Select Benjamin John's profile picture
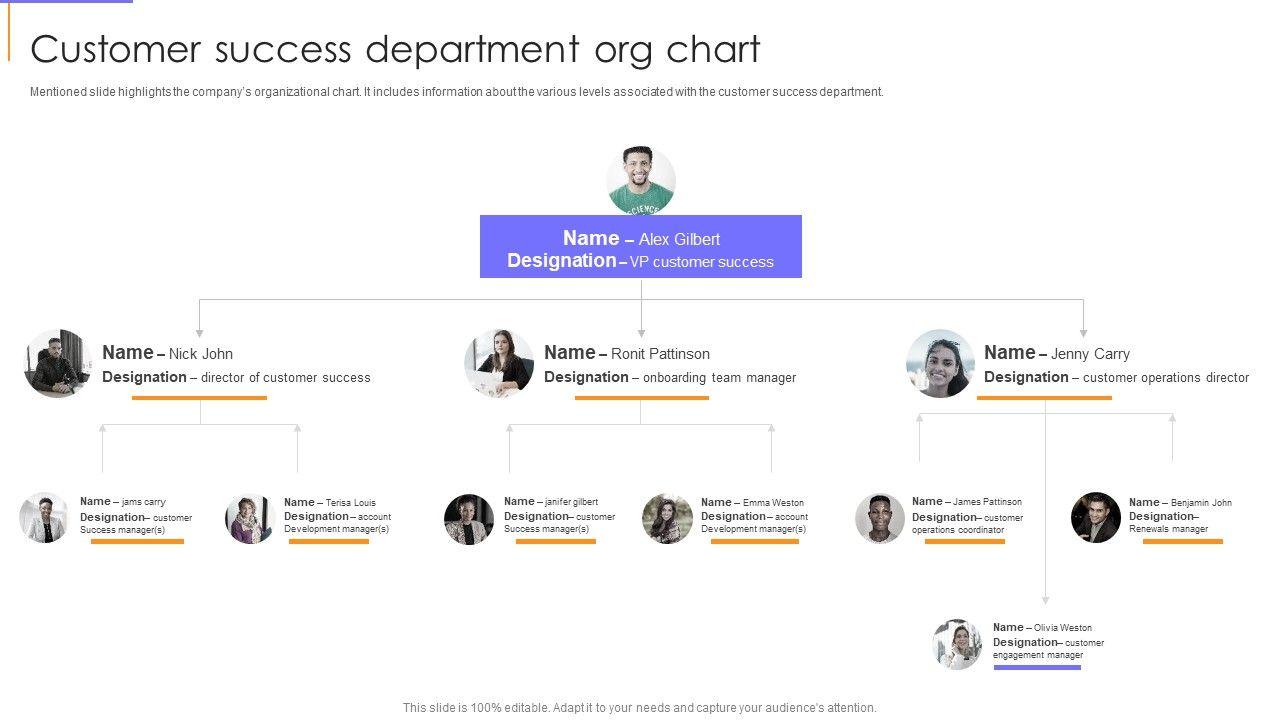Screen dimensions: 1280x720 1096,517
